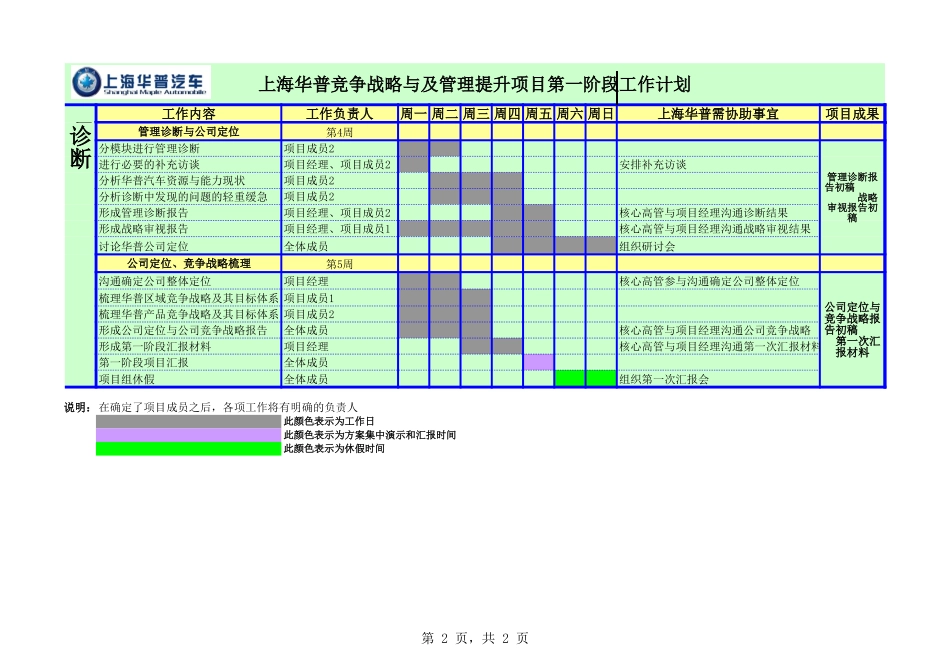Click 全体成员 owner for 讨论华普公司定位
Screen dimensions: 950x672
point(339,245)
